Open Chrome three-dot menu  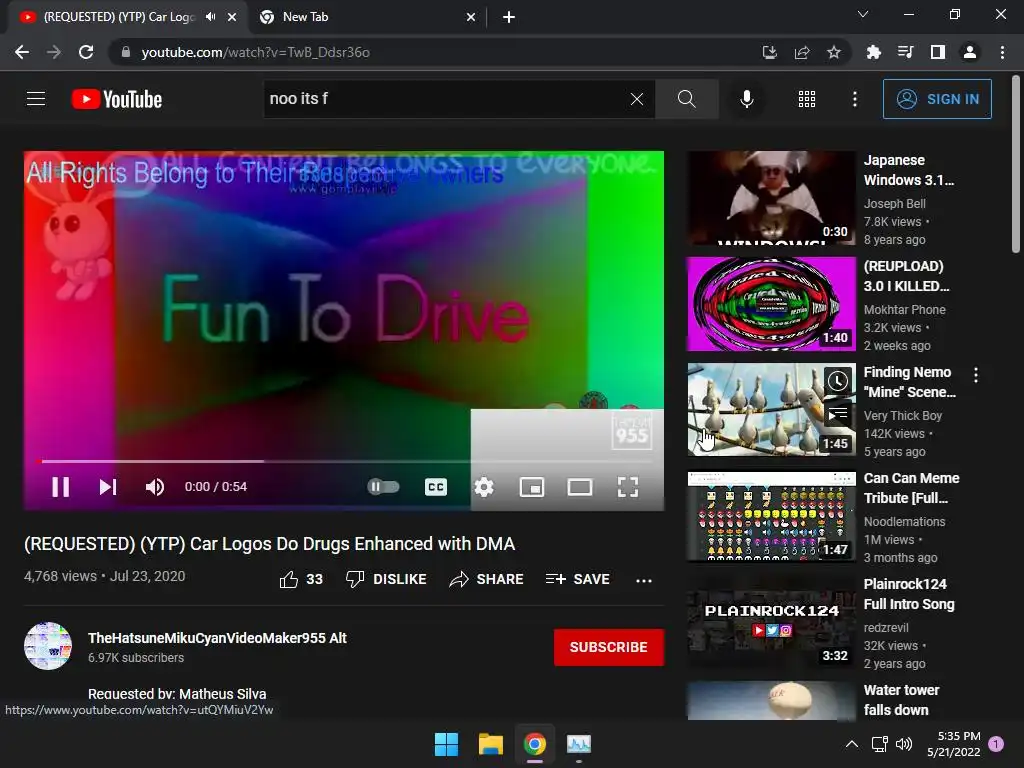(x=1002, y=52)
